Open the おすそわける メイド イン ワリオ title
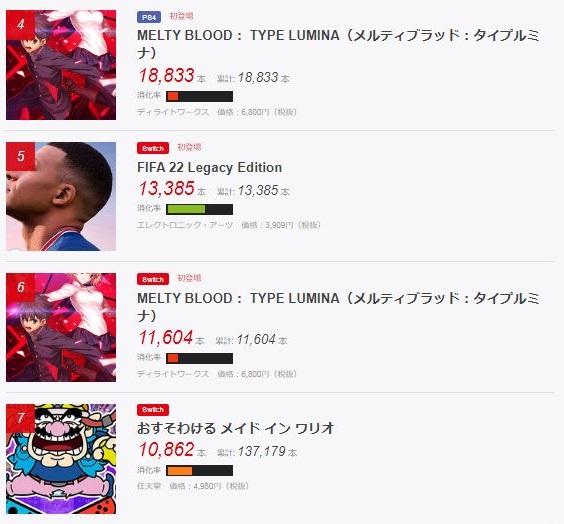The height and width of the screenshot is (524, 564). click(236, 428)
